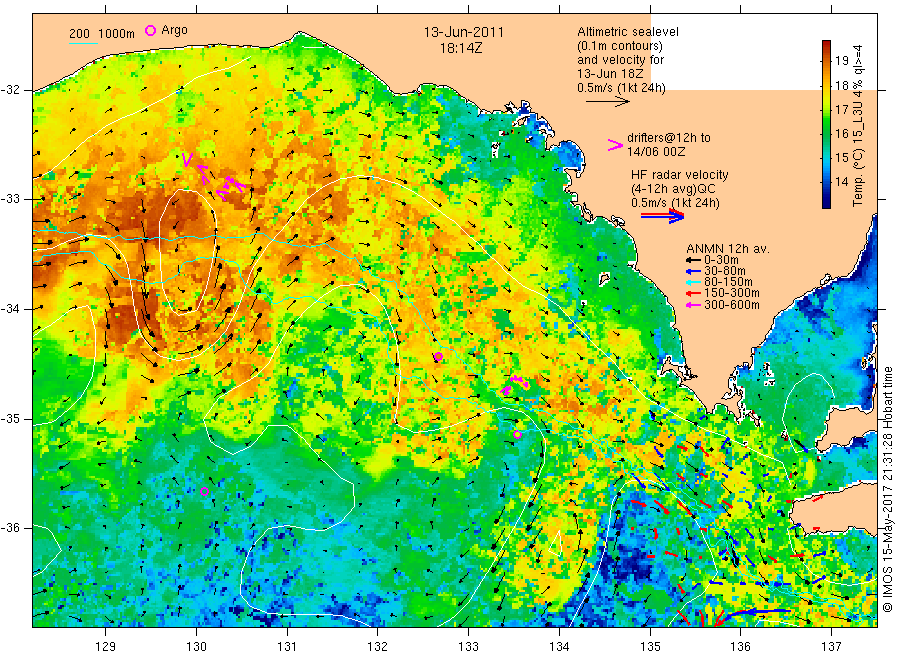Click the 15 label on the color bar
Image resolution: width=900 pixels, height=660 pixels.
841,157
